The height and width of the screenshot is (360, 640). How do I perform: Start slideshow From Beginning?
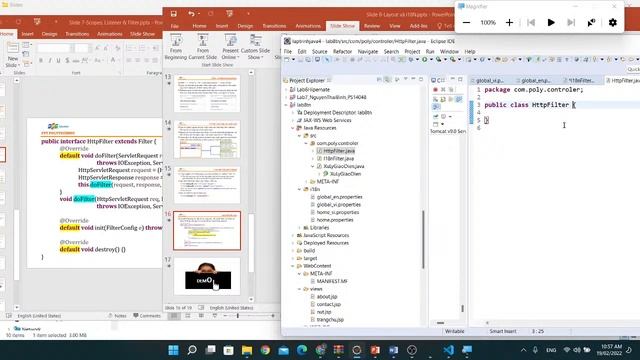click(x=176, y=47)
